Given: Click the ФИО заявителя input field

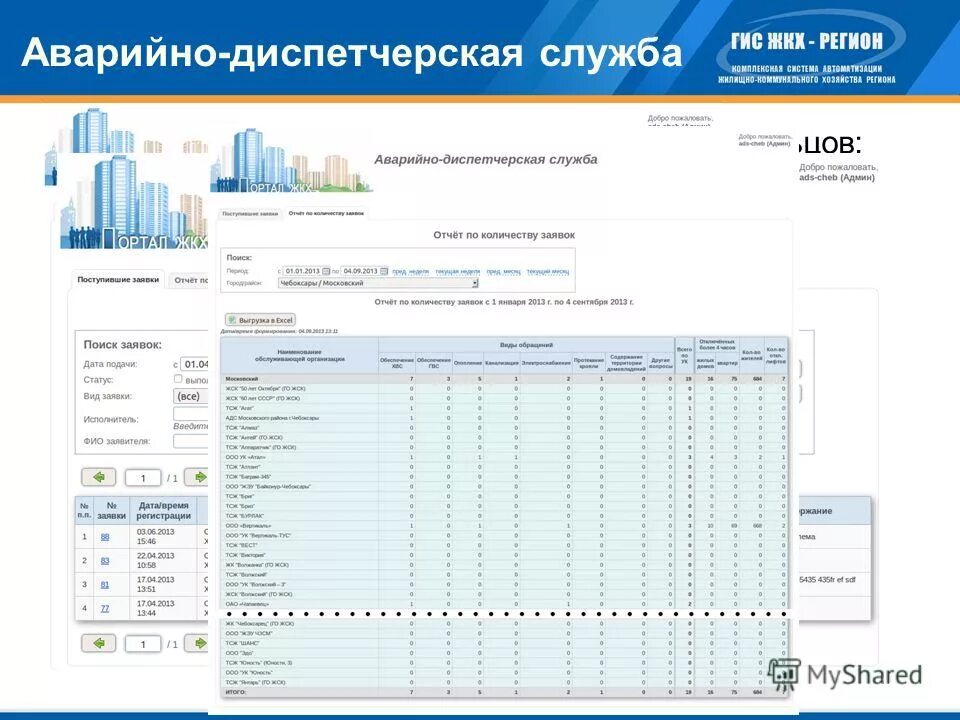Looking at the screenshot, I should point(191,441).
